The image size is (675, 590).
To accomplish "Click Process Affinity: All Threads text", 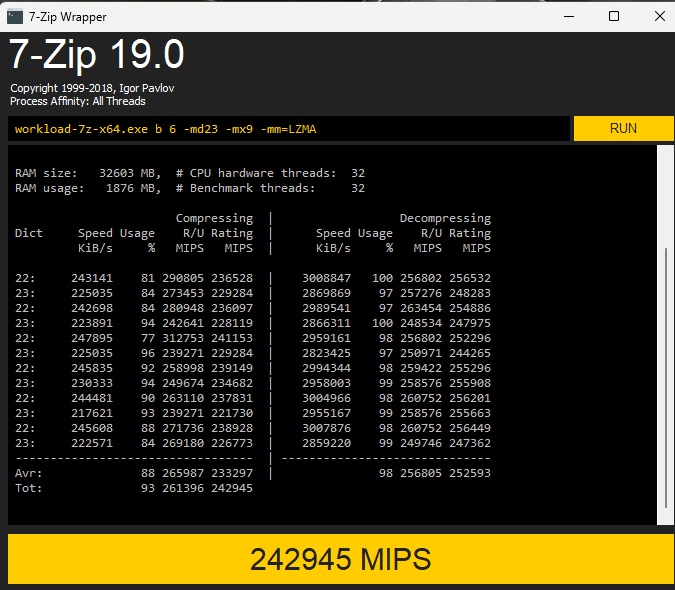I will pyautogui.click(x=77, y=101).
